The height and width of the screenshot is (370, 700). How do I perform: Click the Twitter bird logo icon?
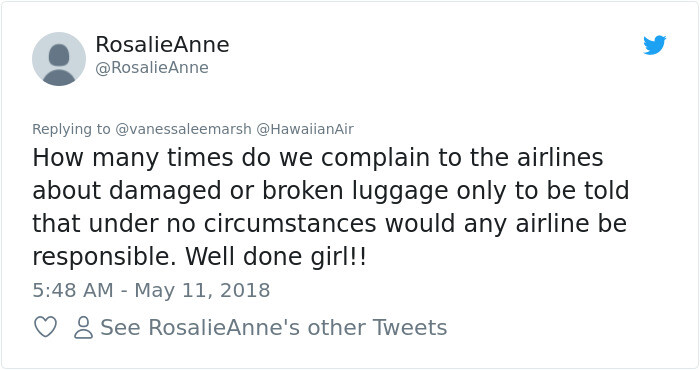click(654, 45)
